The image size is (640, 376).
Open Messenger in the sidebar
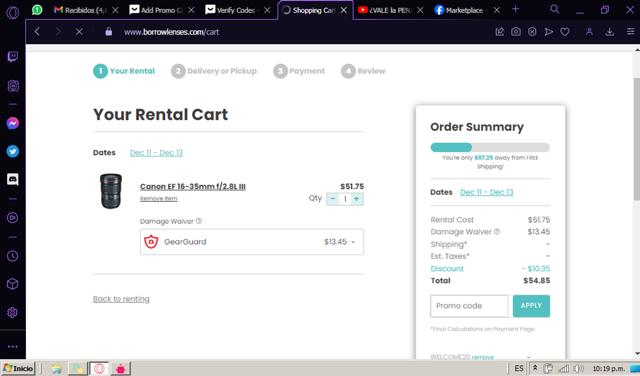(13, 123)
